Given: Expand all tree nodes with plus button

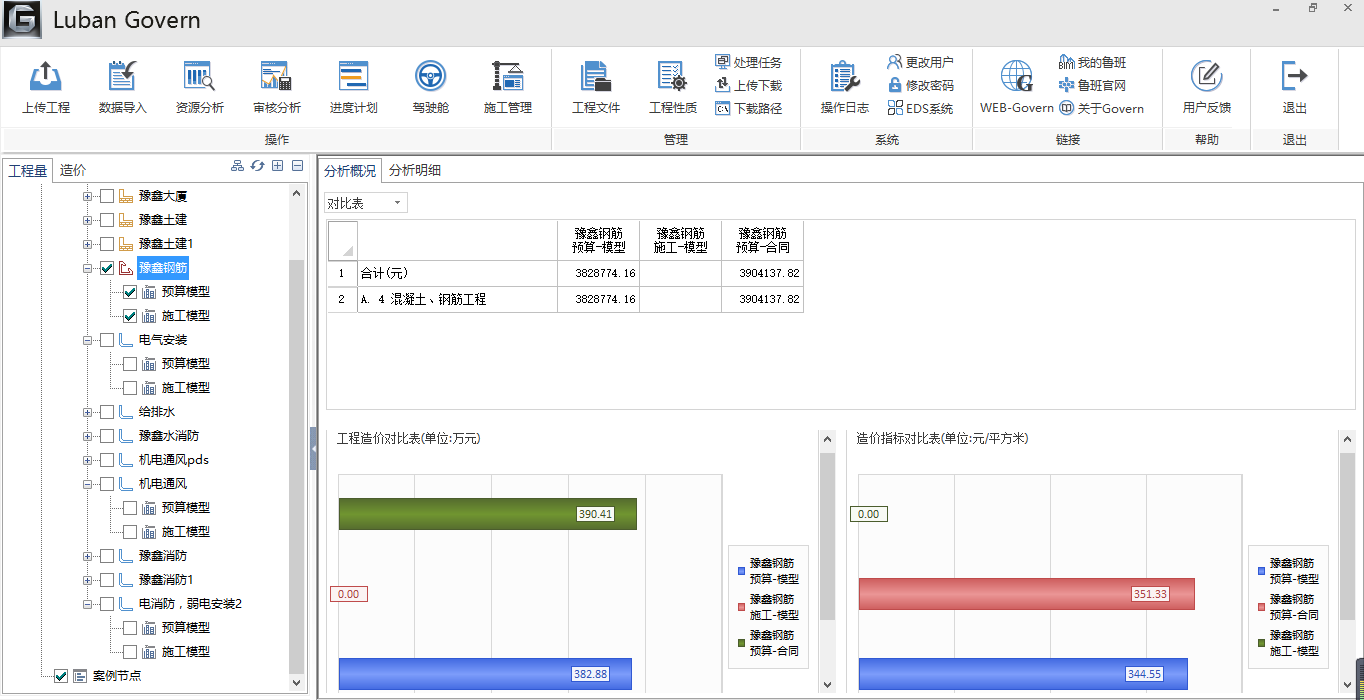Looking at the screenshot, I should coord(277,166).
